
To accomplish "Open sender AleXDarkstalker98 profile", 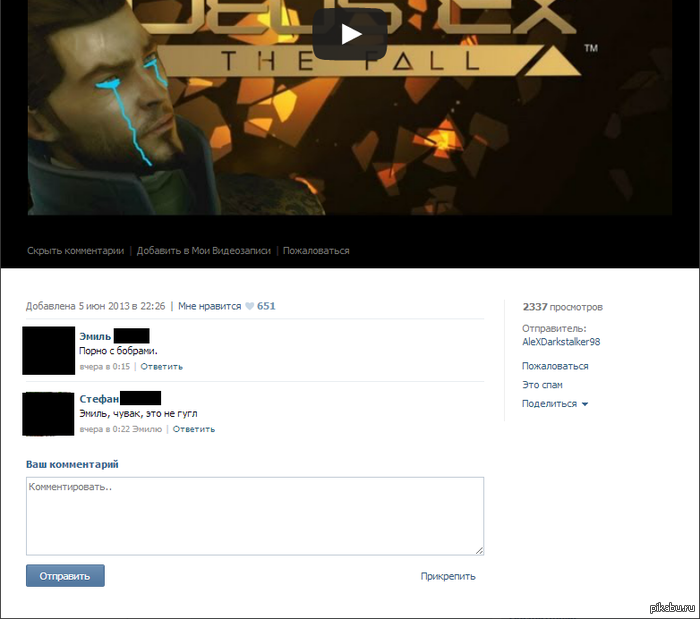I will coord(561,342).
